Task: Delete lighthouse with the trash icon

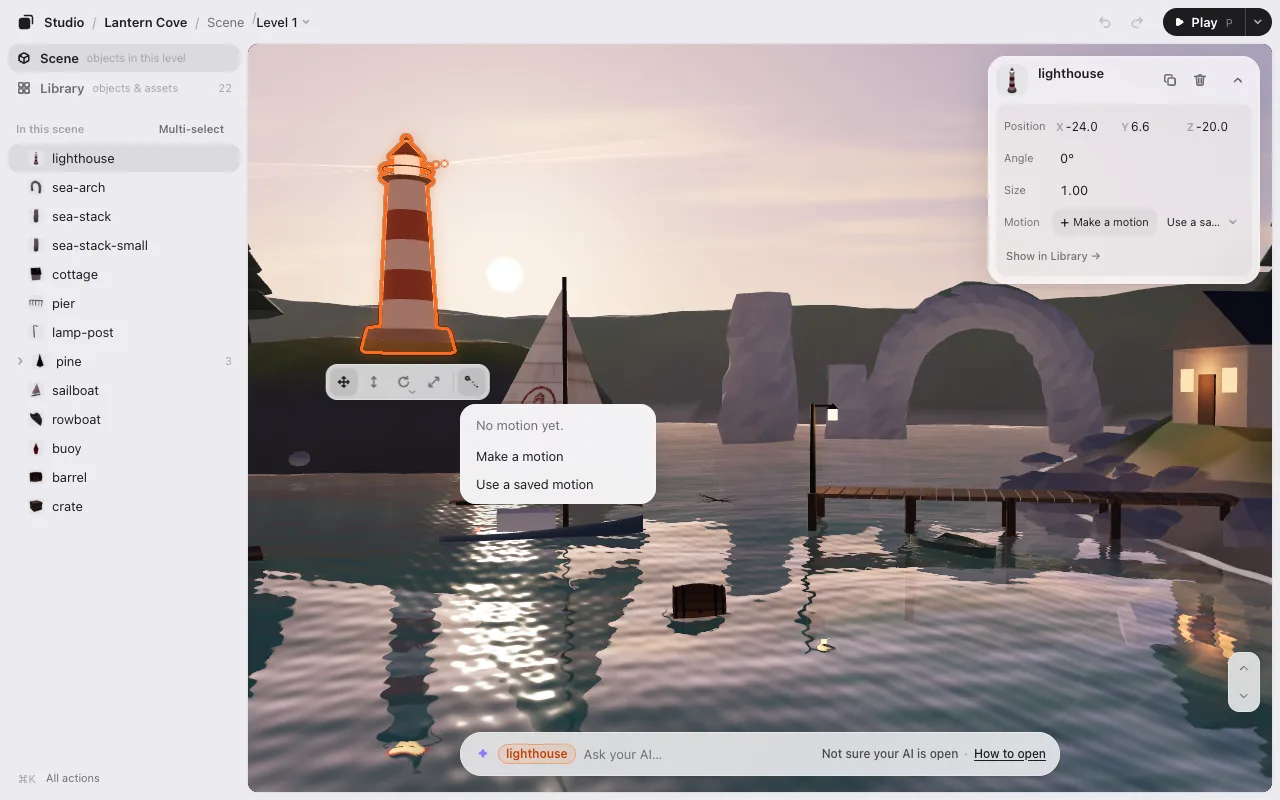Action: [x=1200, y=80]
